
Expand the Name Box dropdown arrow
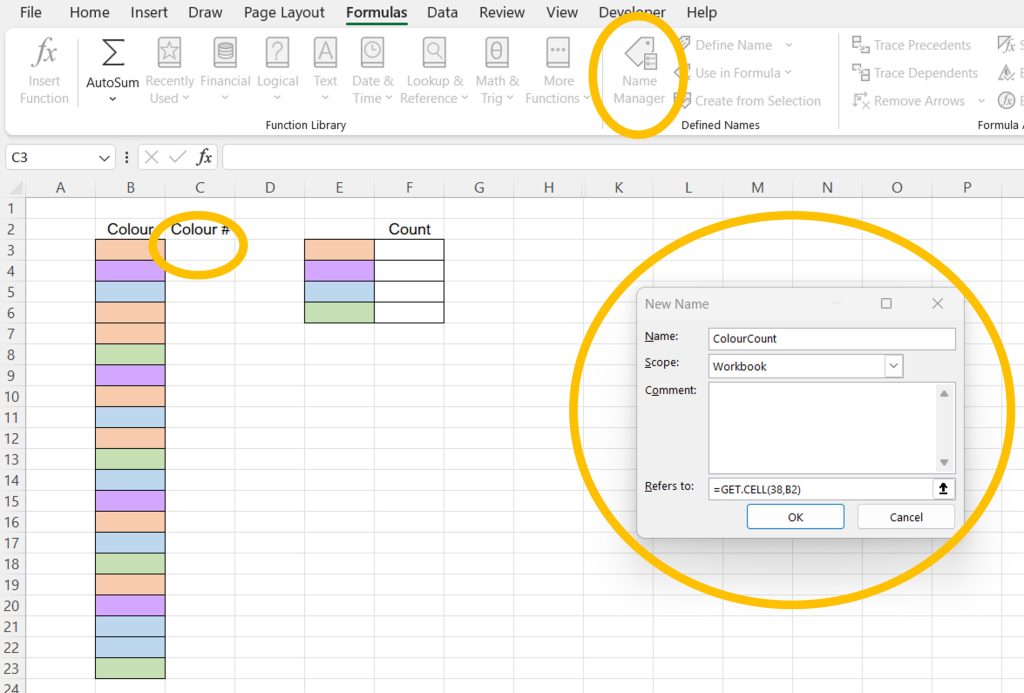tap(105, 158)
